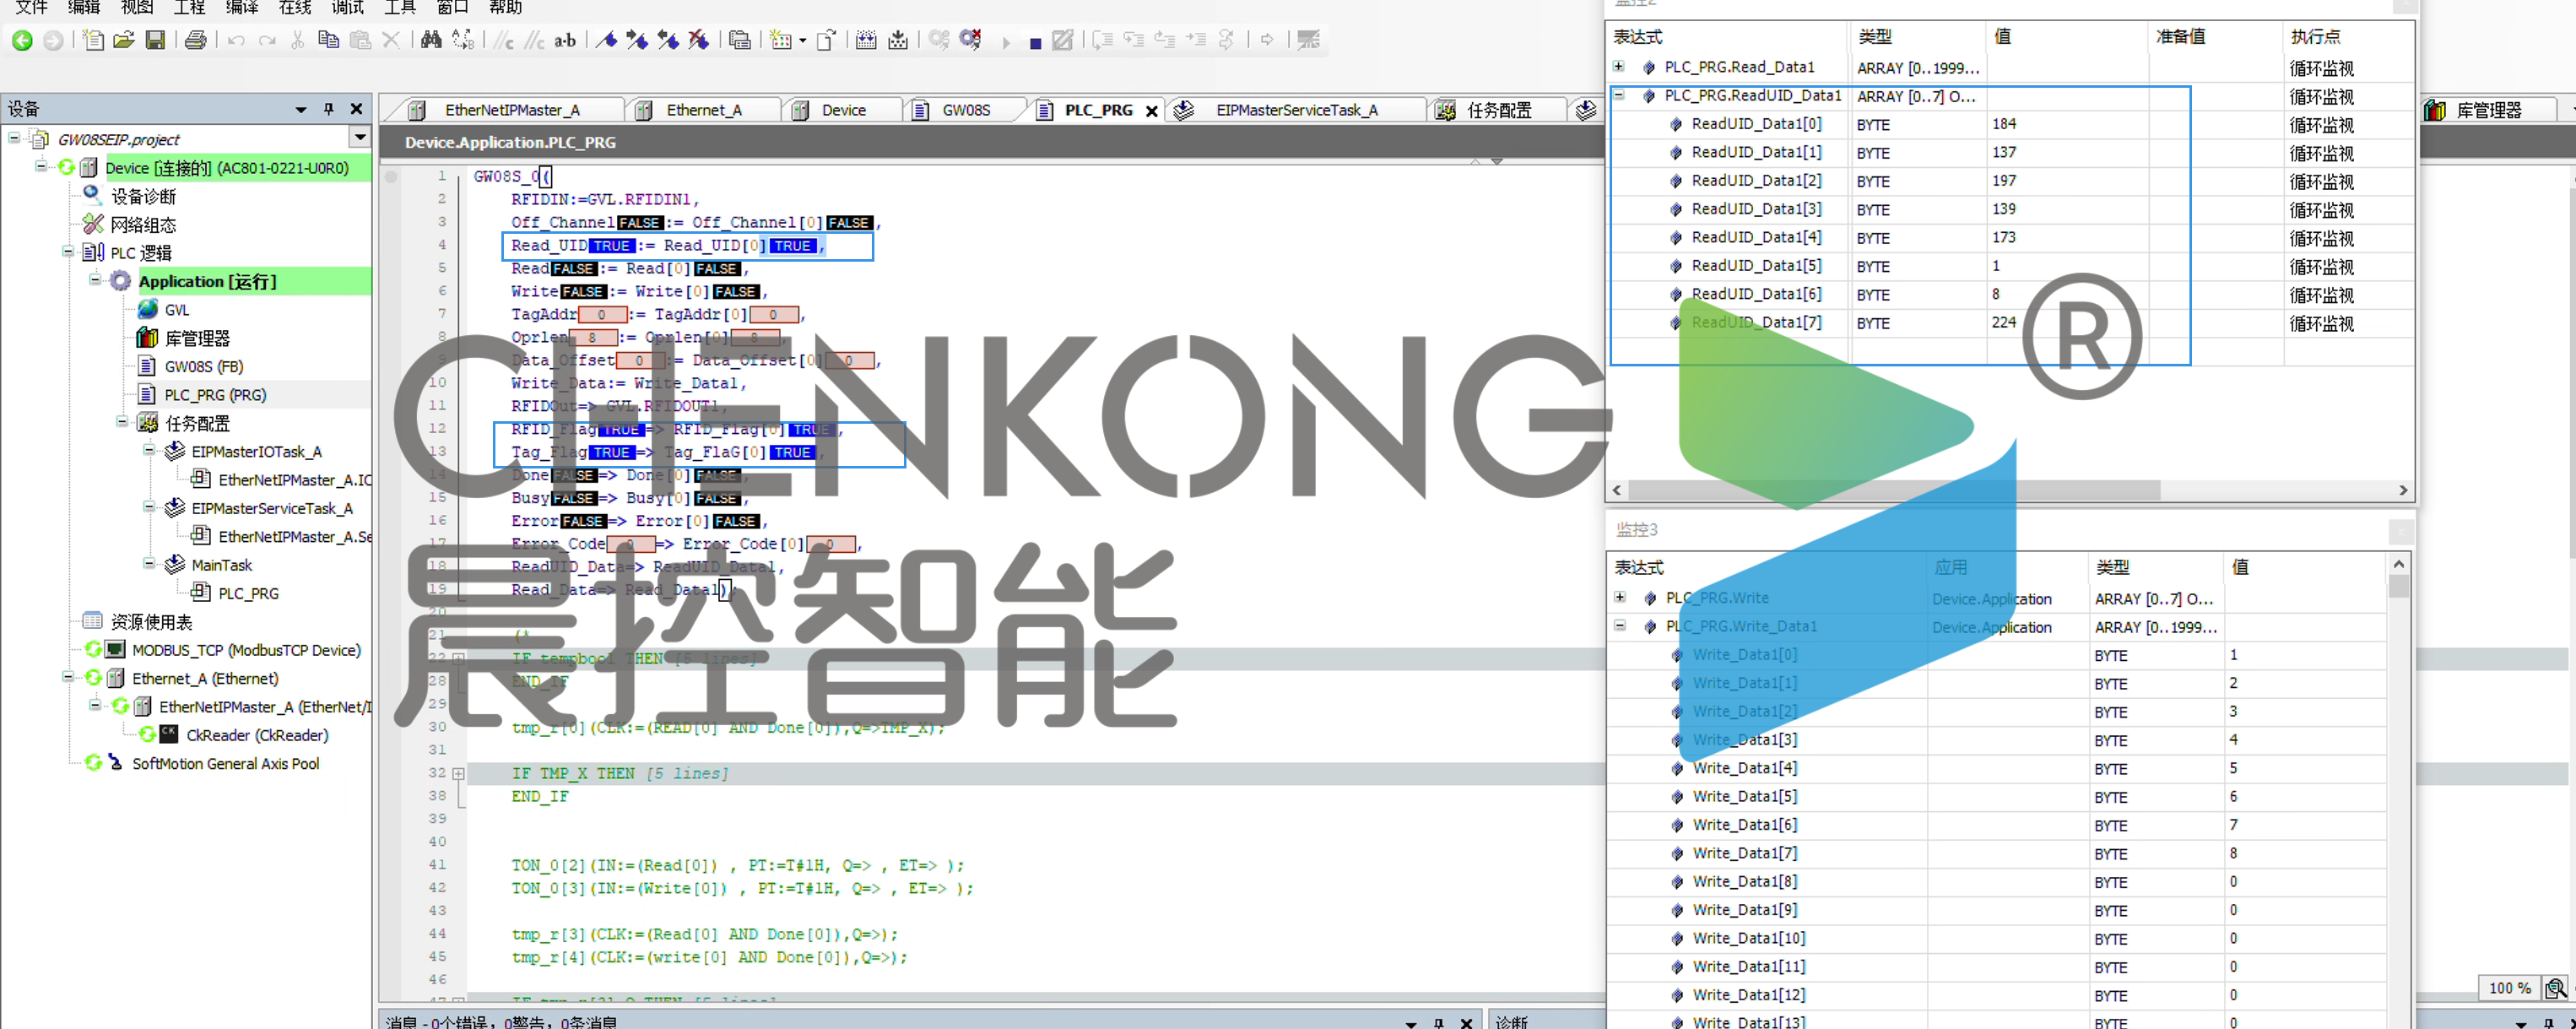
Task: Click up arrow of 监控3 vertical scrollbar
Action: (x=2398, y=563)
